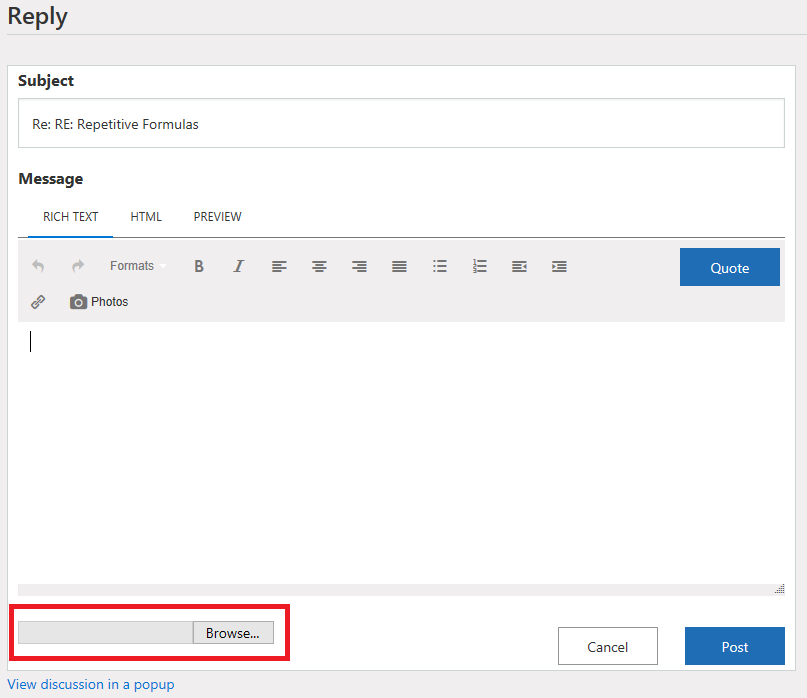
Task: Insert a numbered list
Action: tap(480, 266)
